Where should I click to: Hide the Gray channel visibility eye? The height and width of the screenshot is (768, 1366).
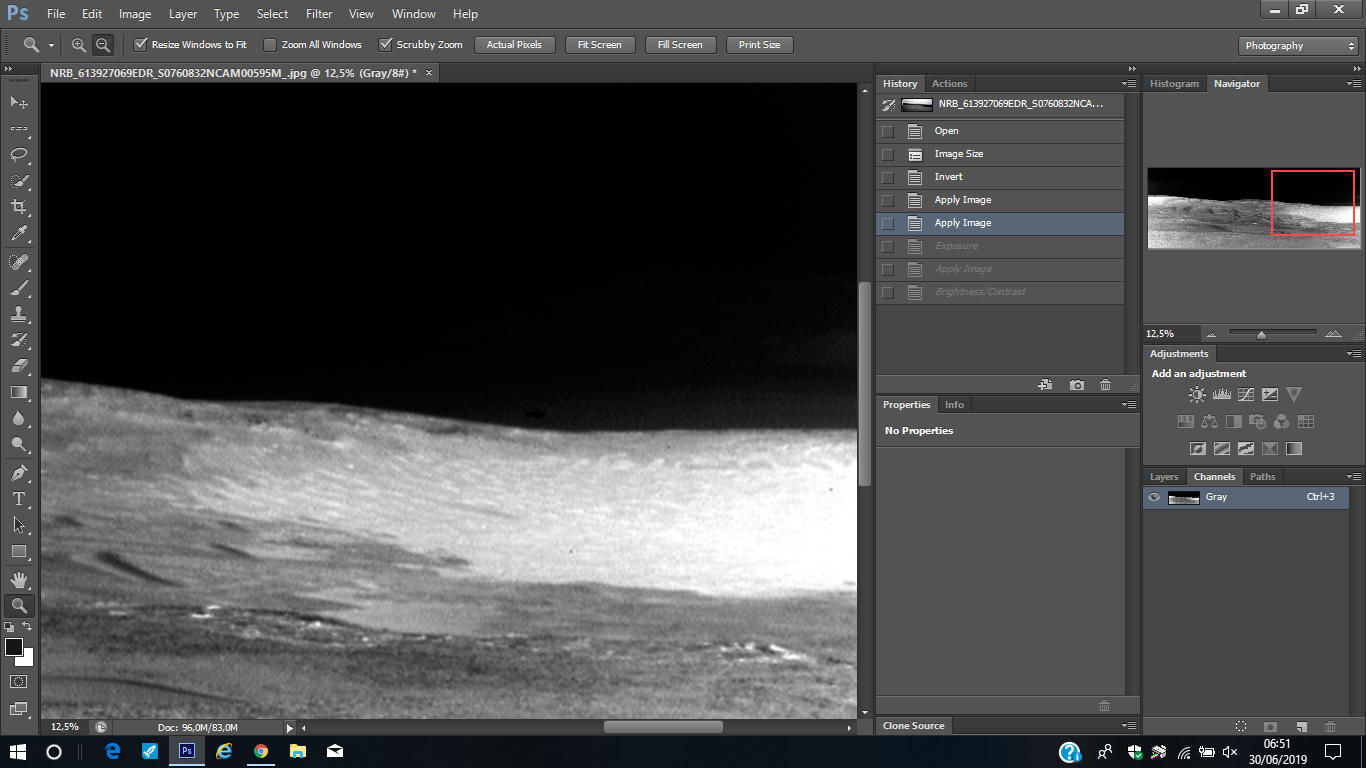pos(1154,497)
